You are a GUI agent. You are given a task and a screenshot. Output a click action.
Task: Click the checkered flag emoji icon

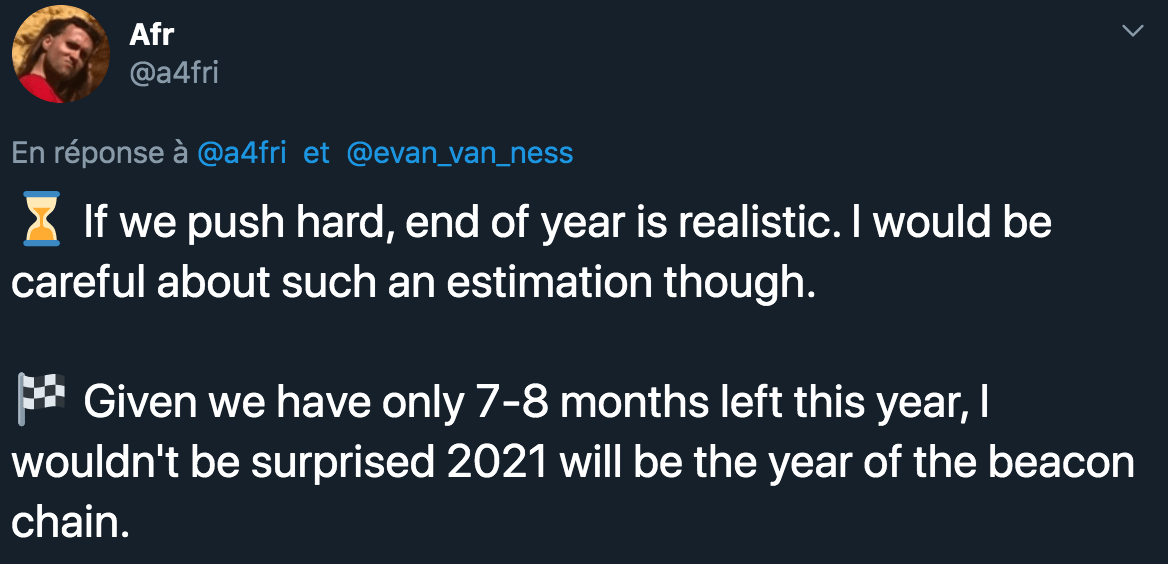pos(40,402)
